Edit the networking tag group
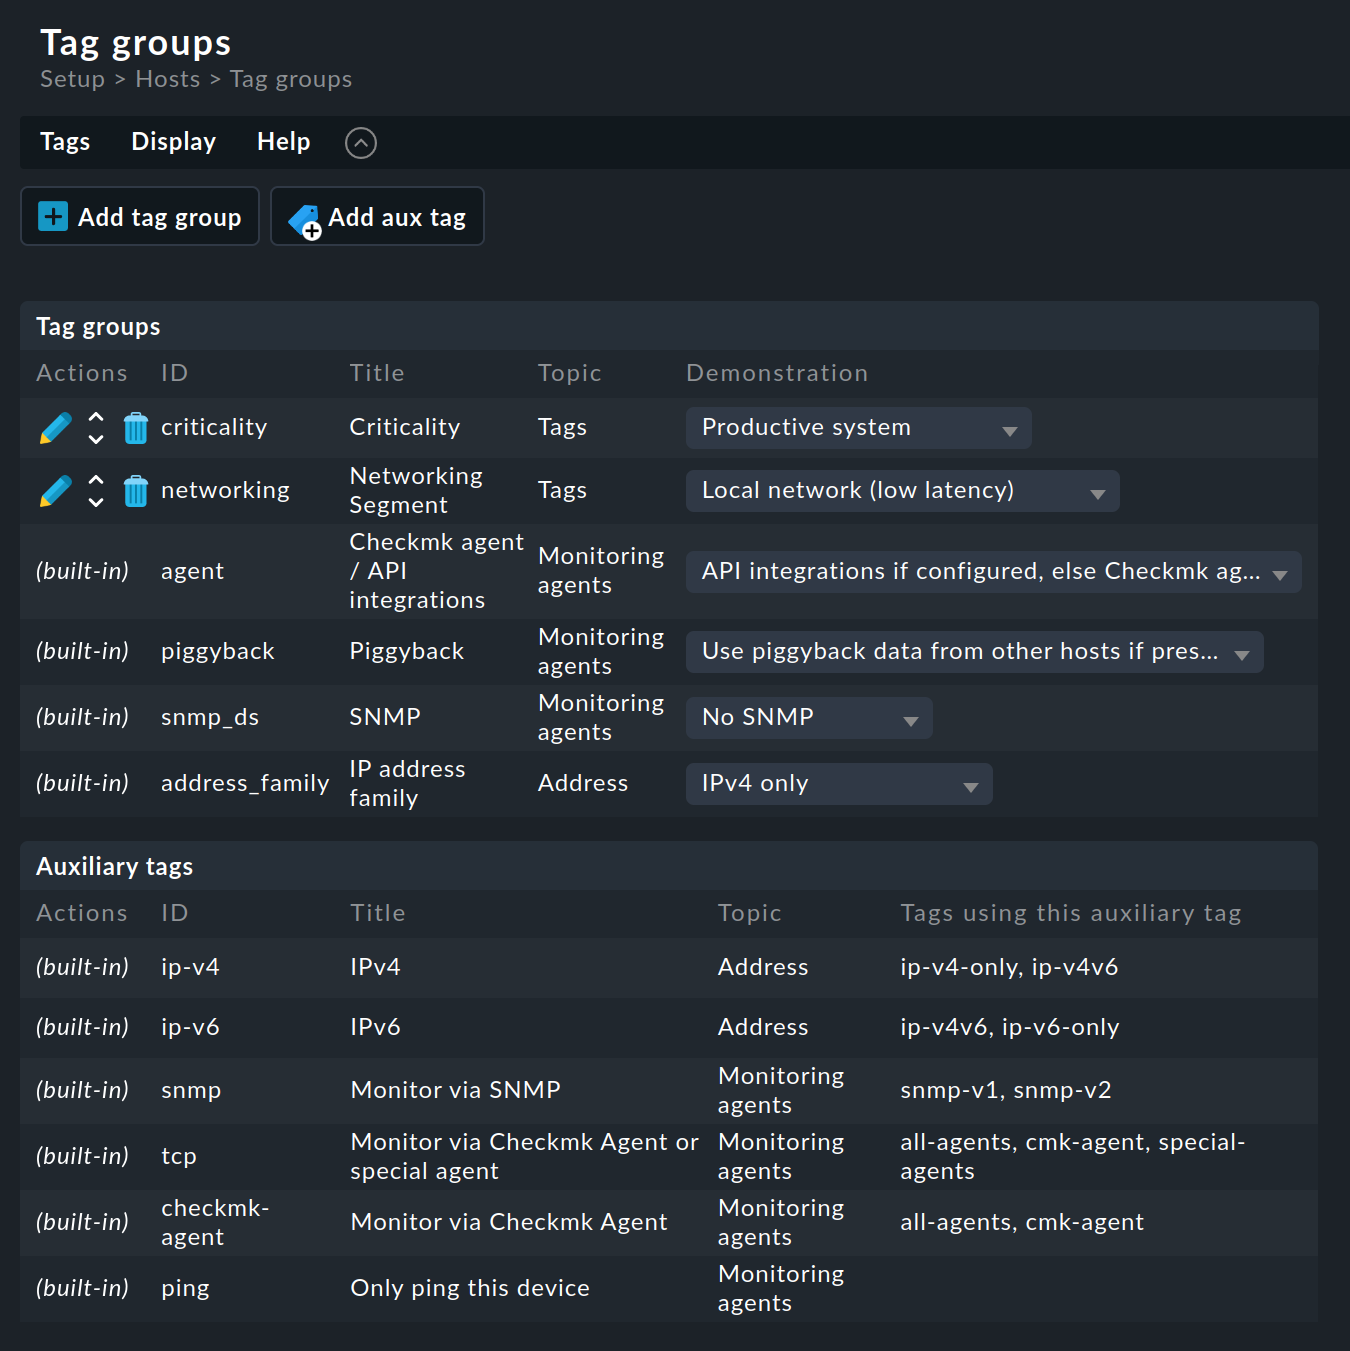Viewport: 1350px width, 1351px height. pyautogui.click(x=55, y=491)
